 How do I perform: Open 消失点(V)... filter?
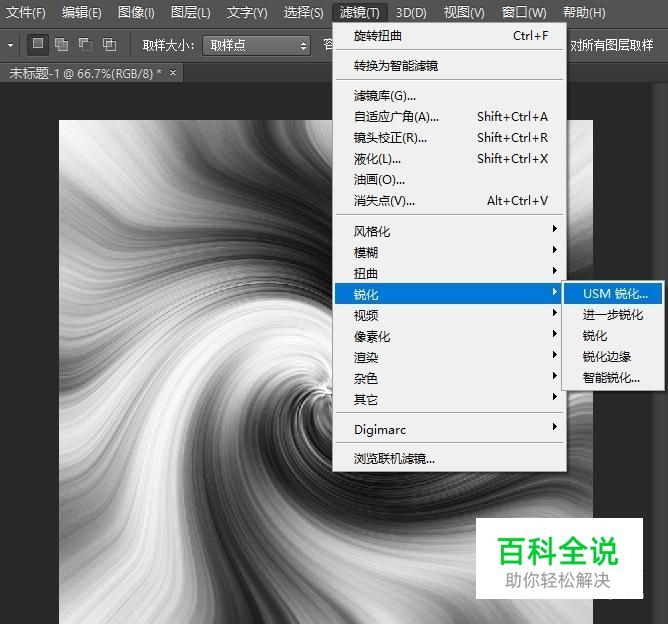click(x=449, y=201)
